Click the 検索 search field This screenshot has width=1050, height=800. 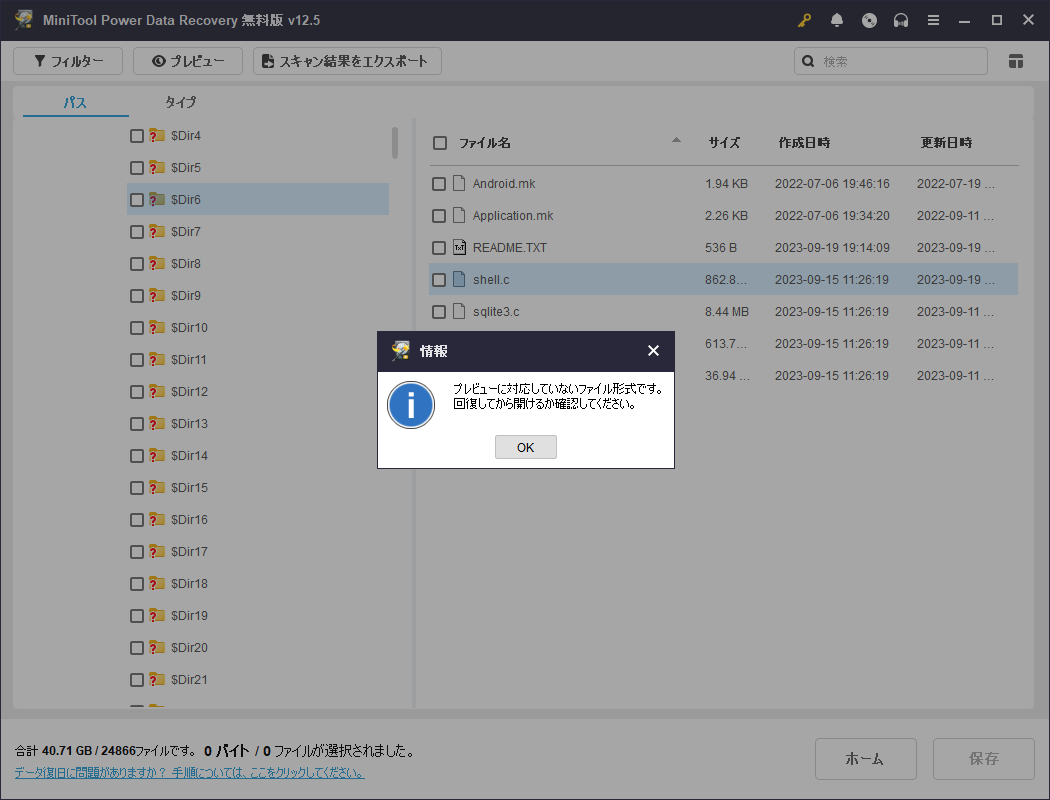point(891,61)
